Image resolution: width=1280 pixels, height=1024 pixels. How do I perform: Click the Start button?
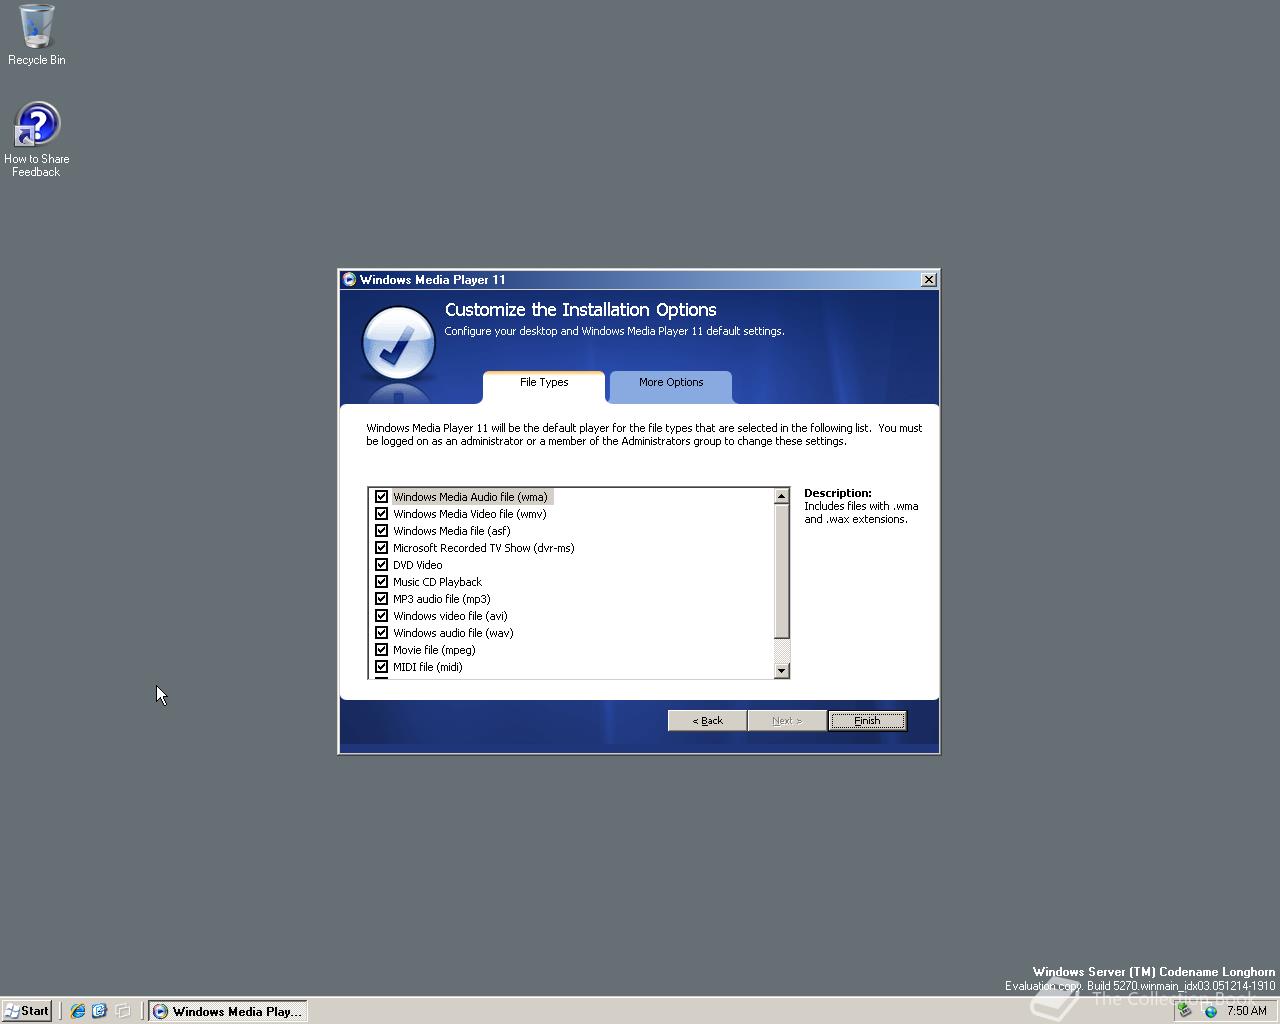tap(27, 1011)
